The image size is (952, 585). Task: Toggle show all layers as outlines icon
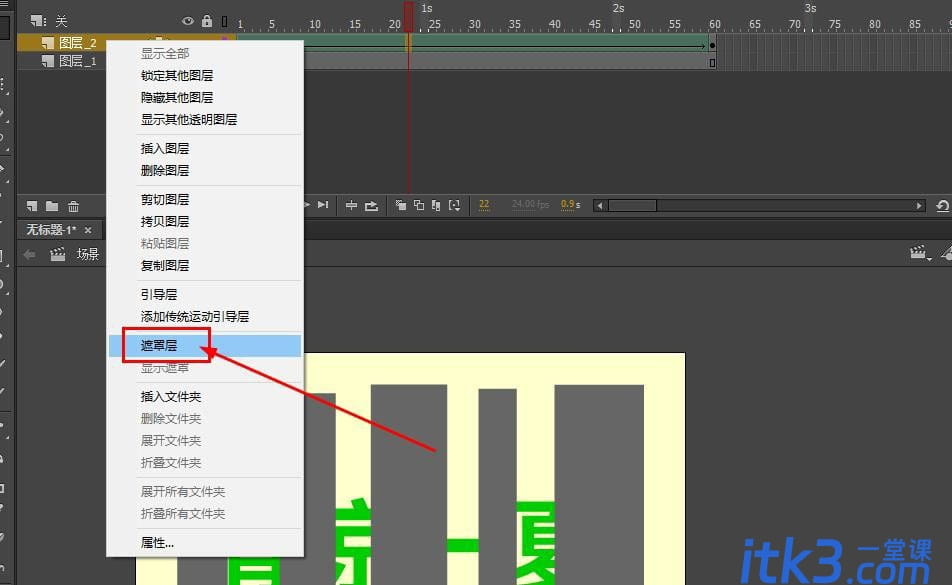click(x=225, y=21)
